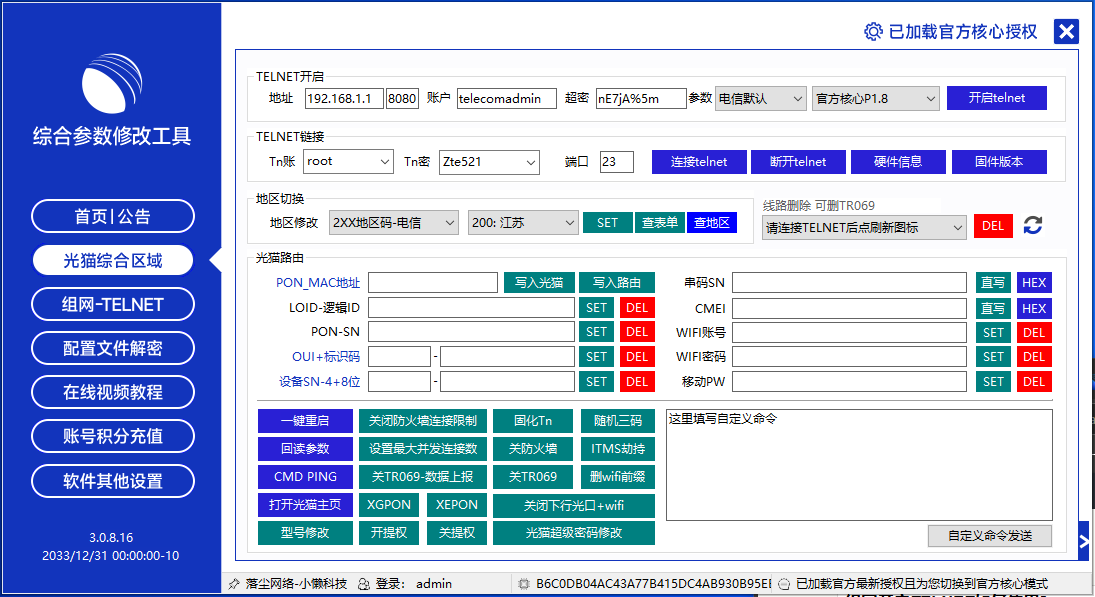Open 配置文件解密 section
This screenshot has height=597, width=1095.
112,348
